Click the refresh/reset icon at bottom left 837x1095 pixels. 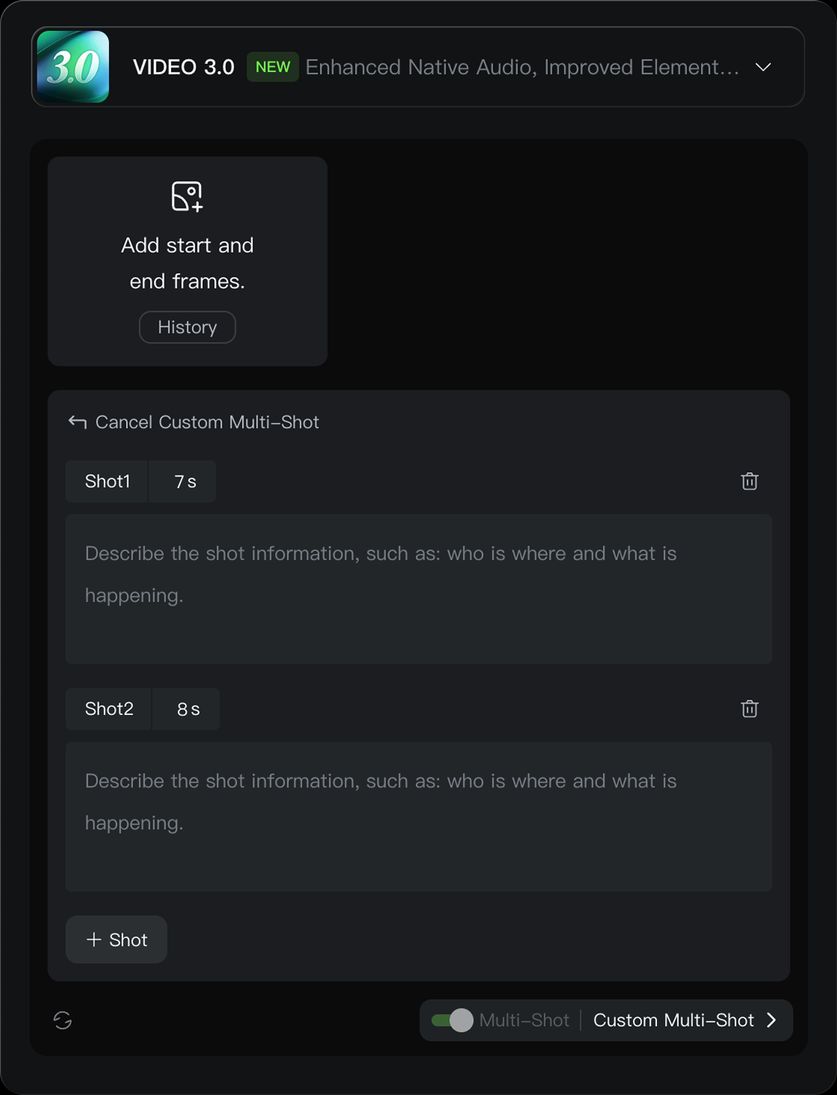coord(63,1020)
